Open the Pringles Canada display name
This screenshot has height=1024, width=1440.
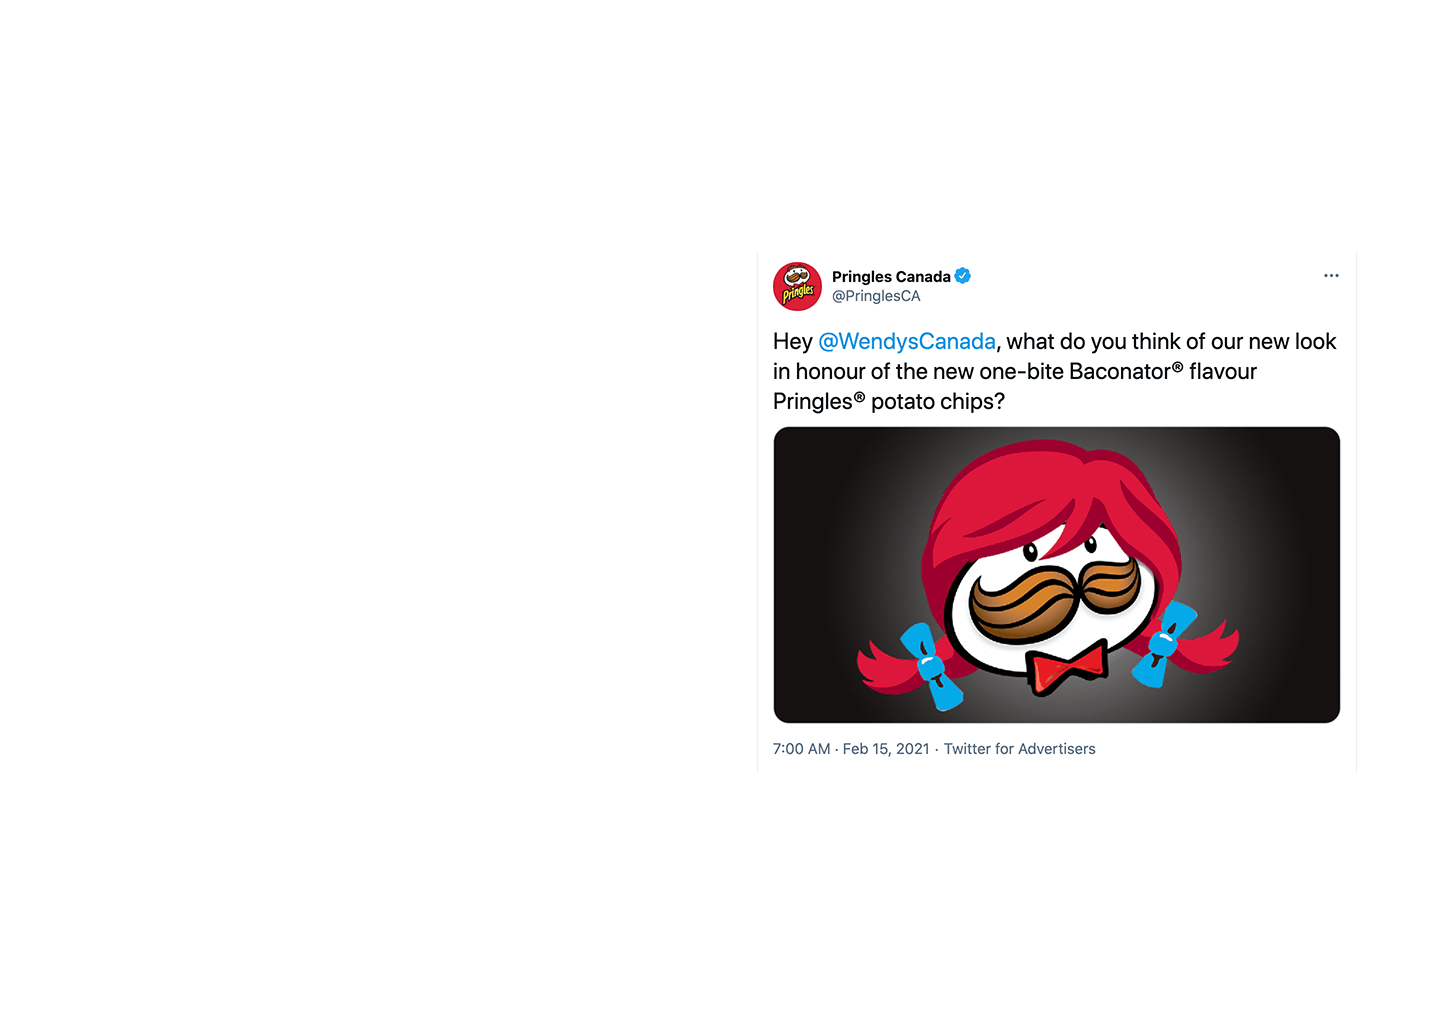point(891,277)
